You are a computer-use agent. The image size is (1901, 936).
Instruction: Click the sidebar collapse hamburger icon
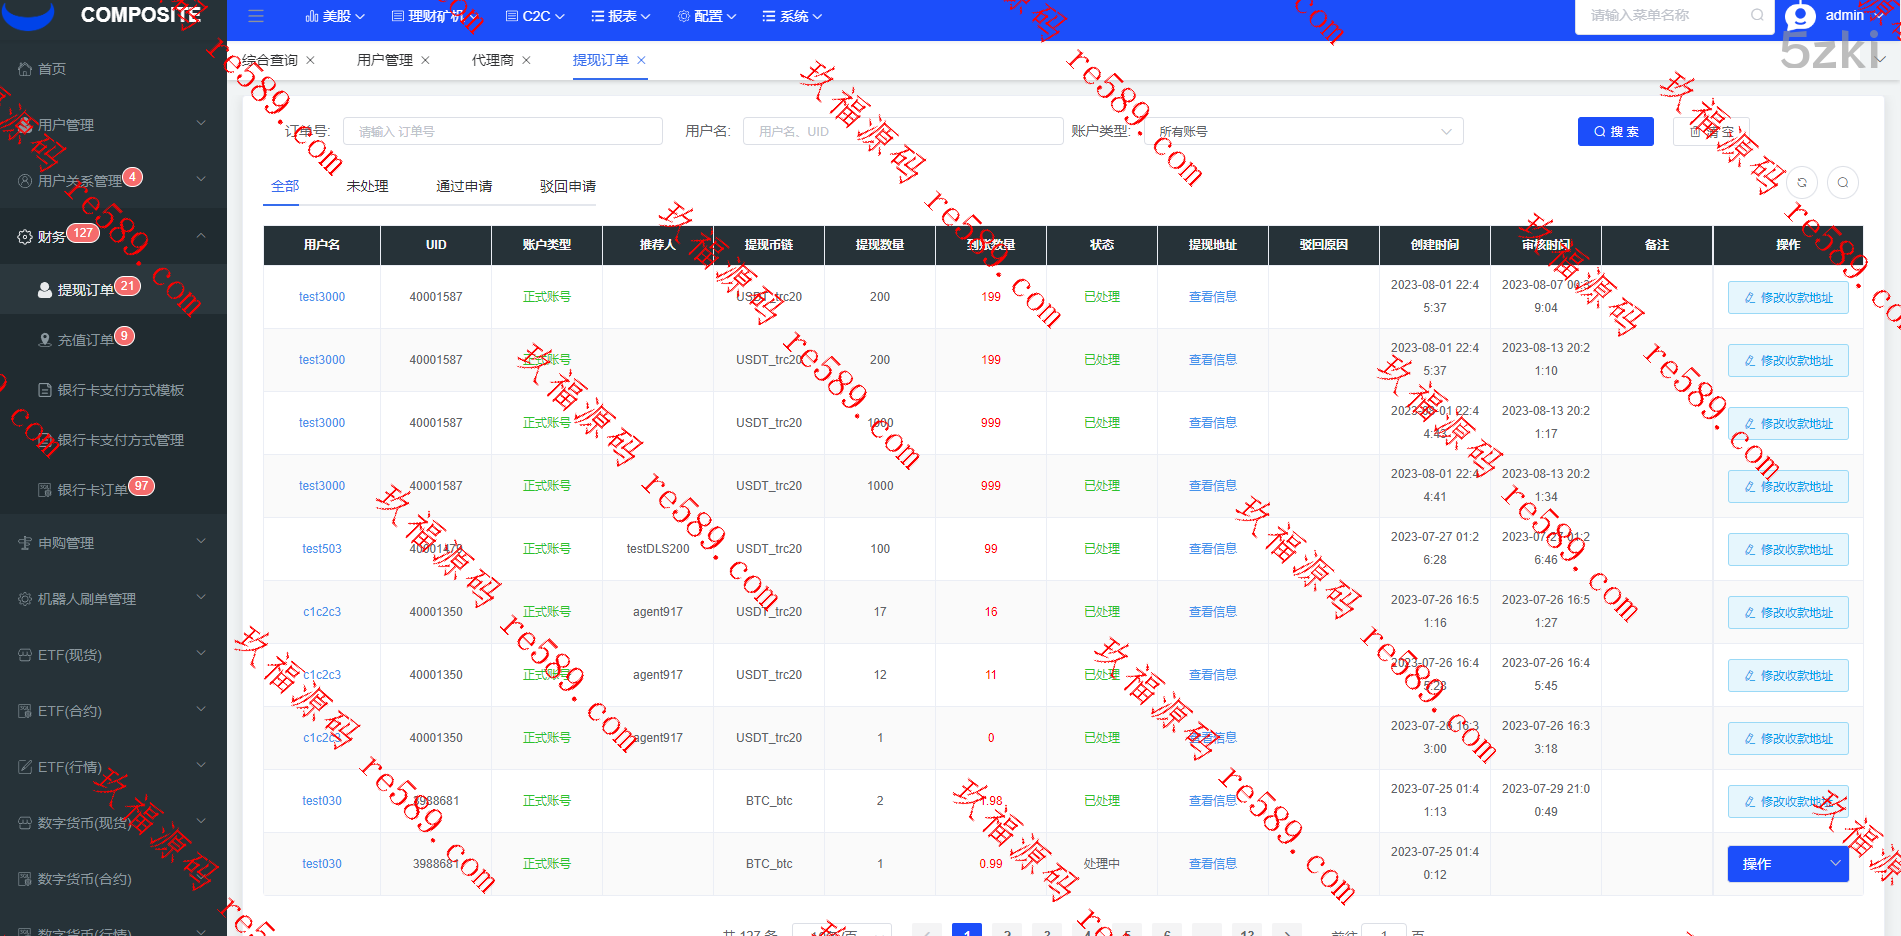tap(256, 16)
